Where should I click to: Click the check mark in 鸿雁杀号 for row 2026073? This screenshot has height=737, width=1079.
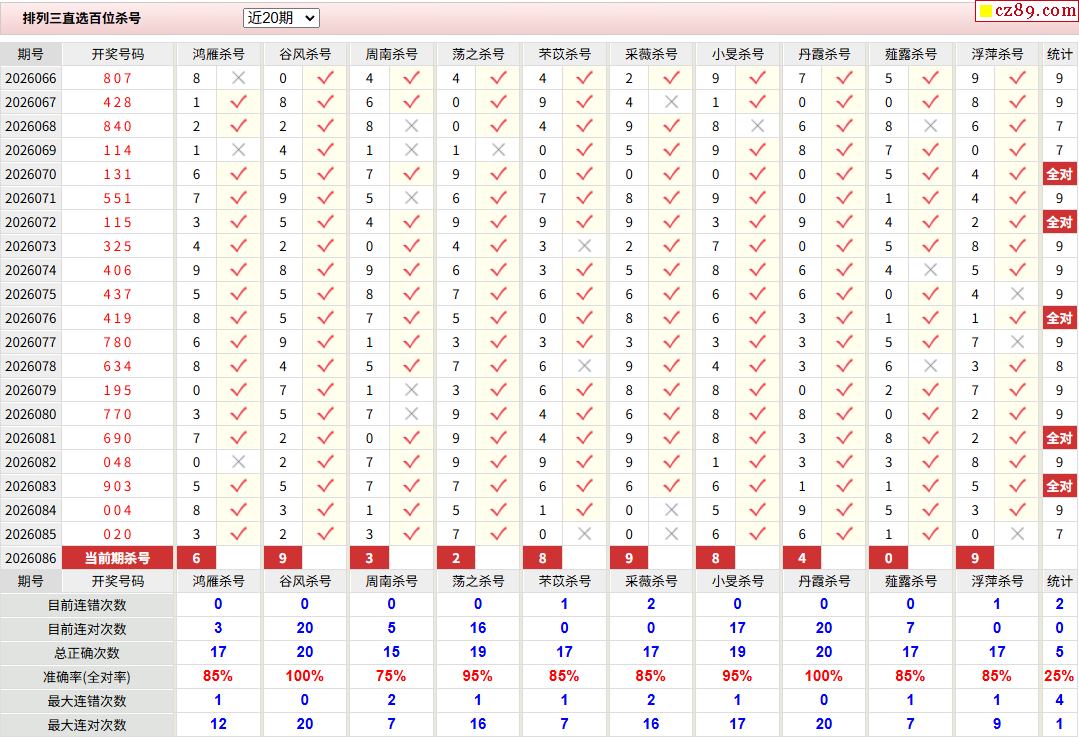239,246
